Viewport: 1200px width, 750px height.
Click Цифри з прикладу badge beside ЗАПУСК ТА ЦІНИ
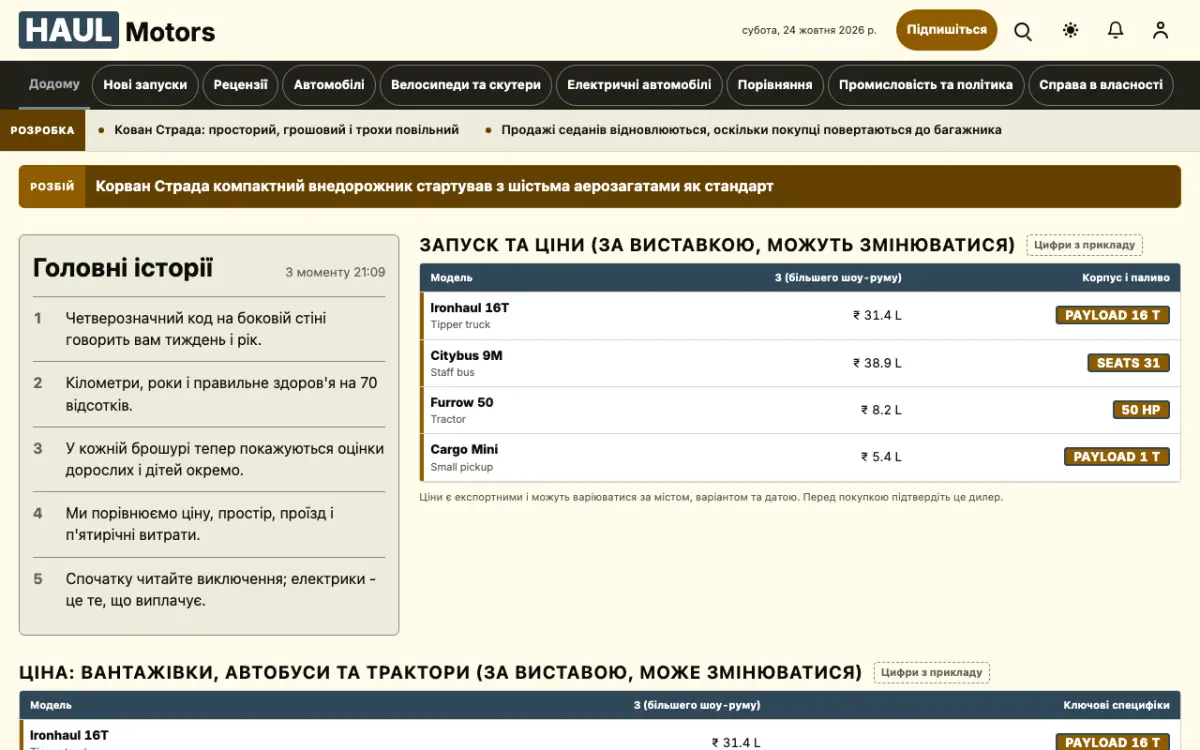(1084, 245)
